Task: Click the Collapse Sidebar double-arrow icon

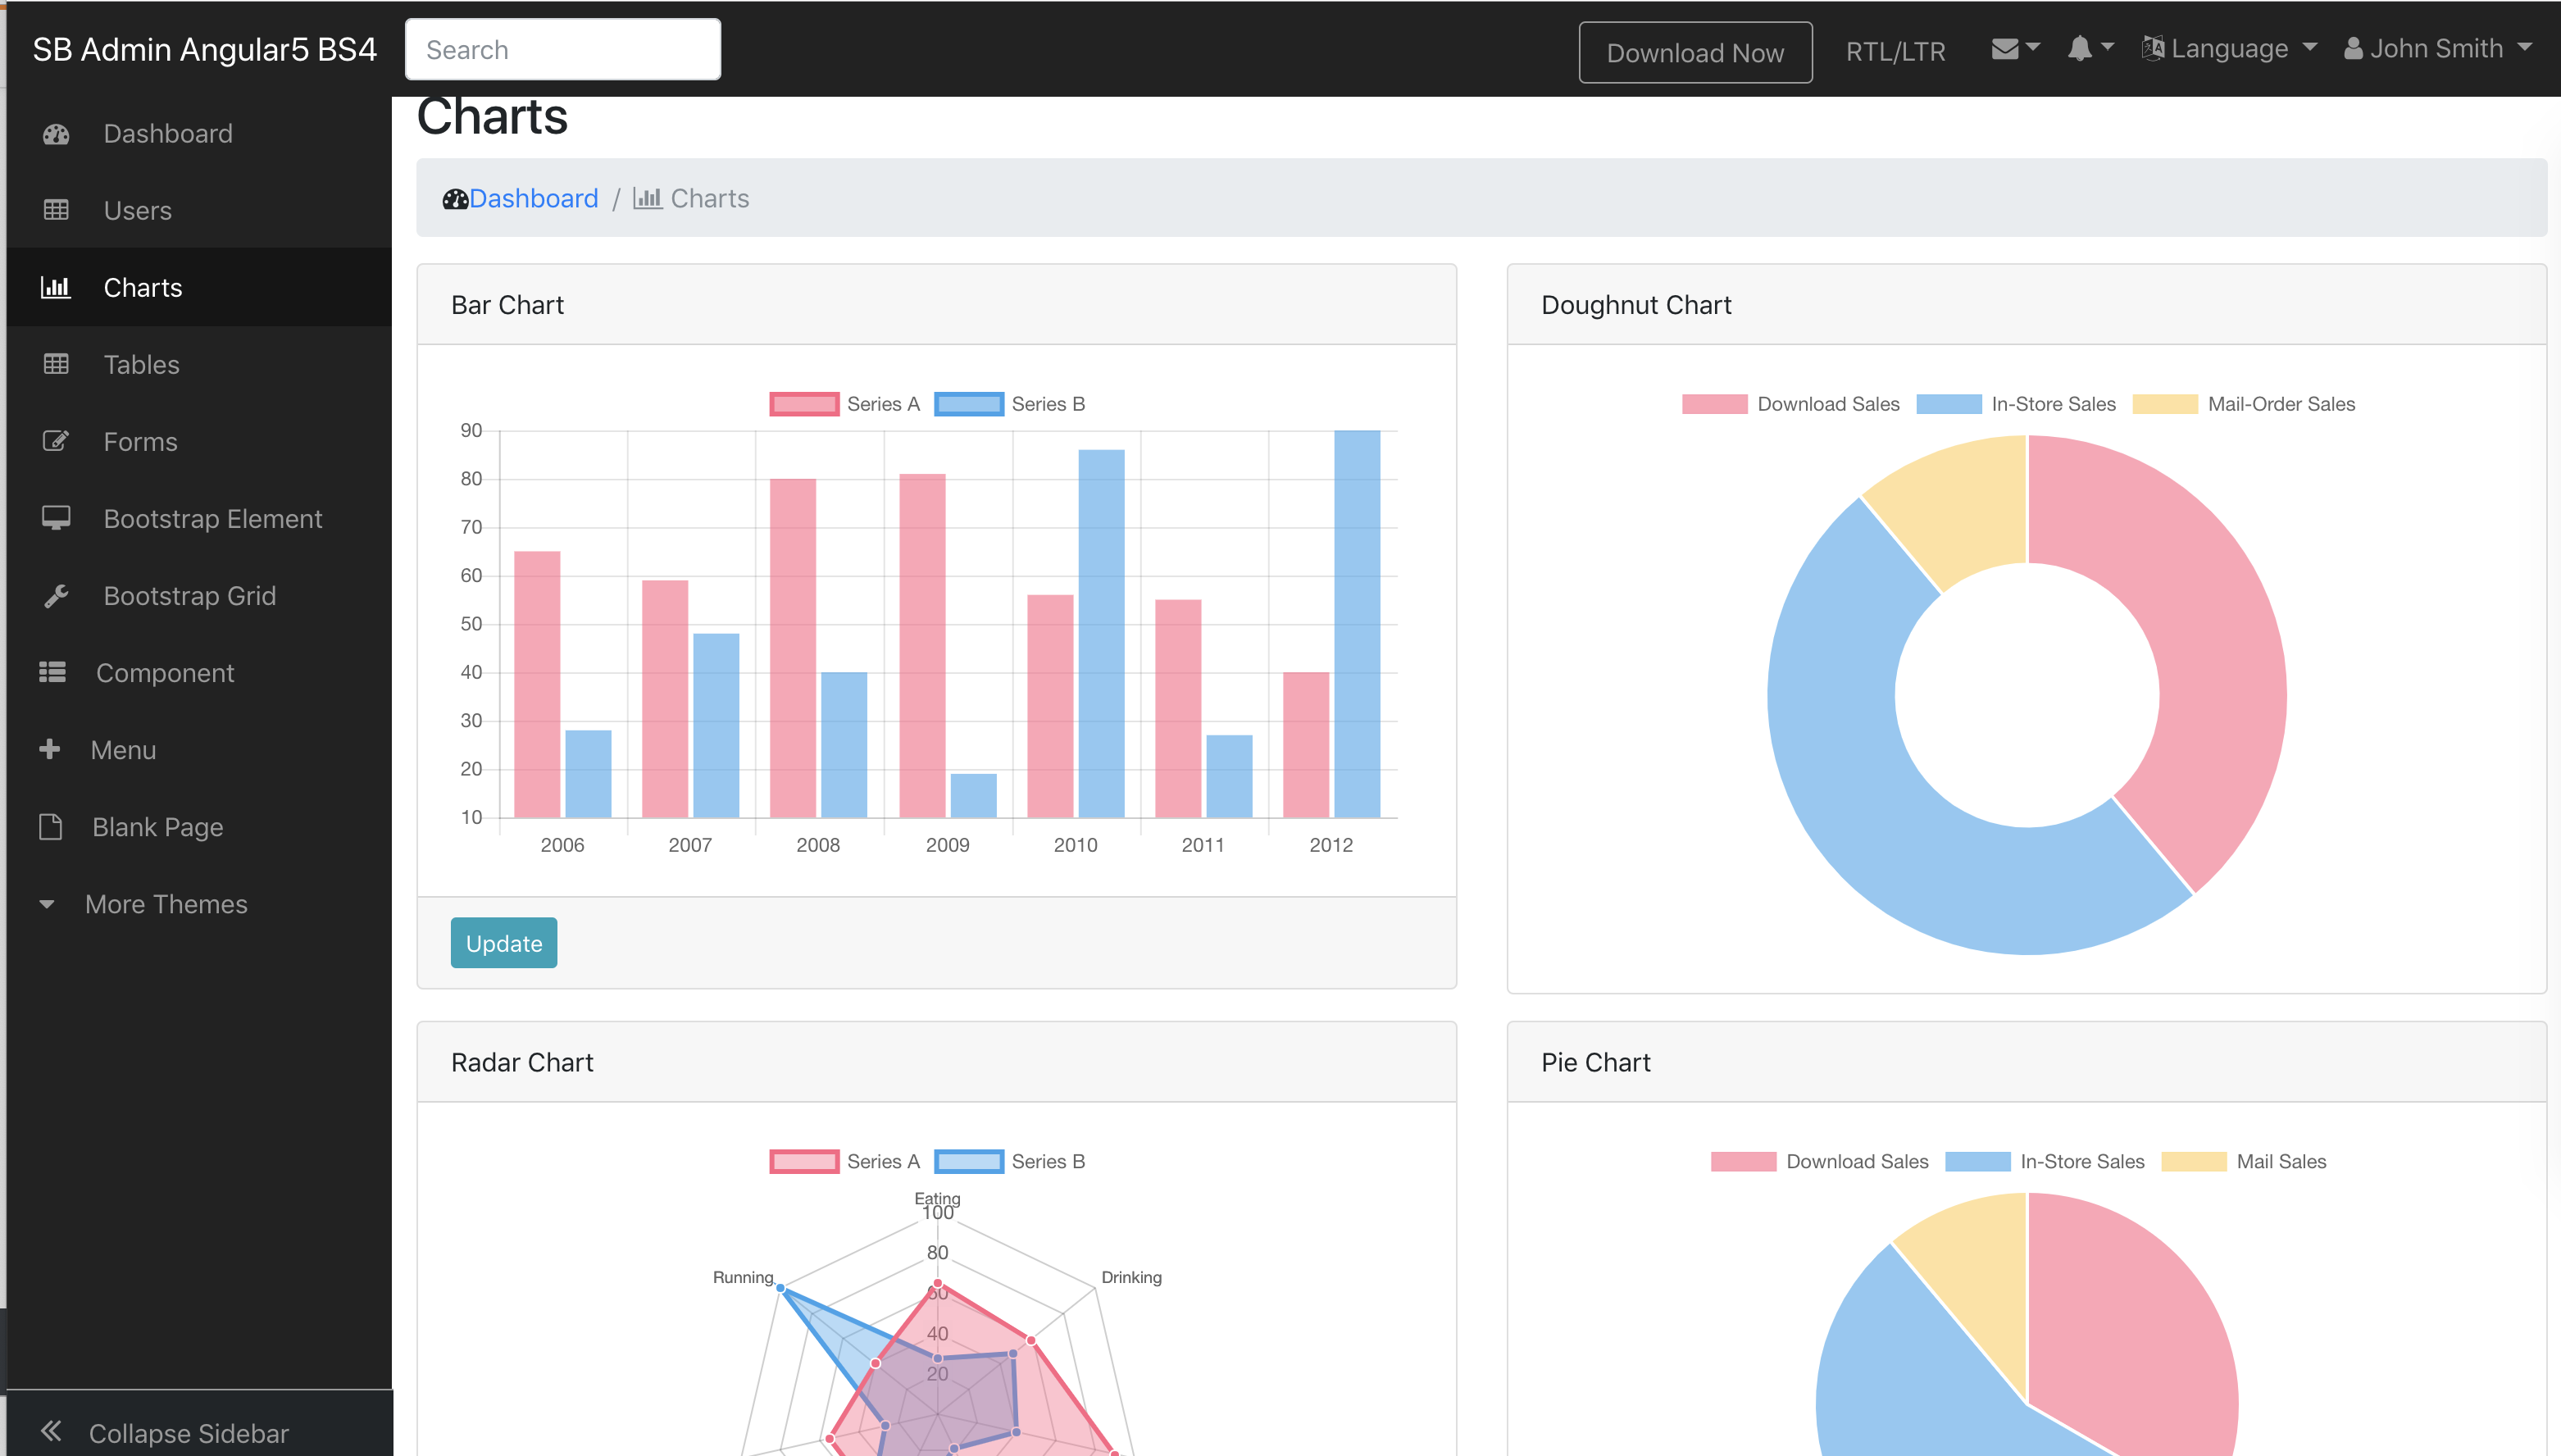Action: [x=51, y=1431]
